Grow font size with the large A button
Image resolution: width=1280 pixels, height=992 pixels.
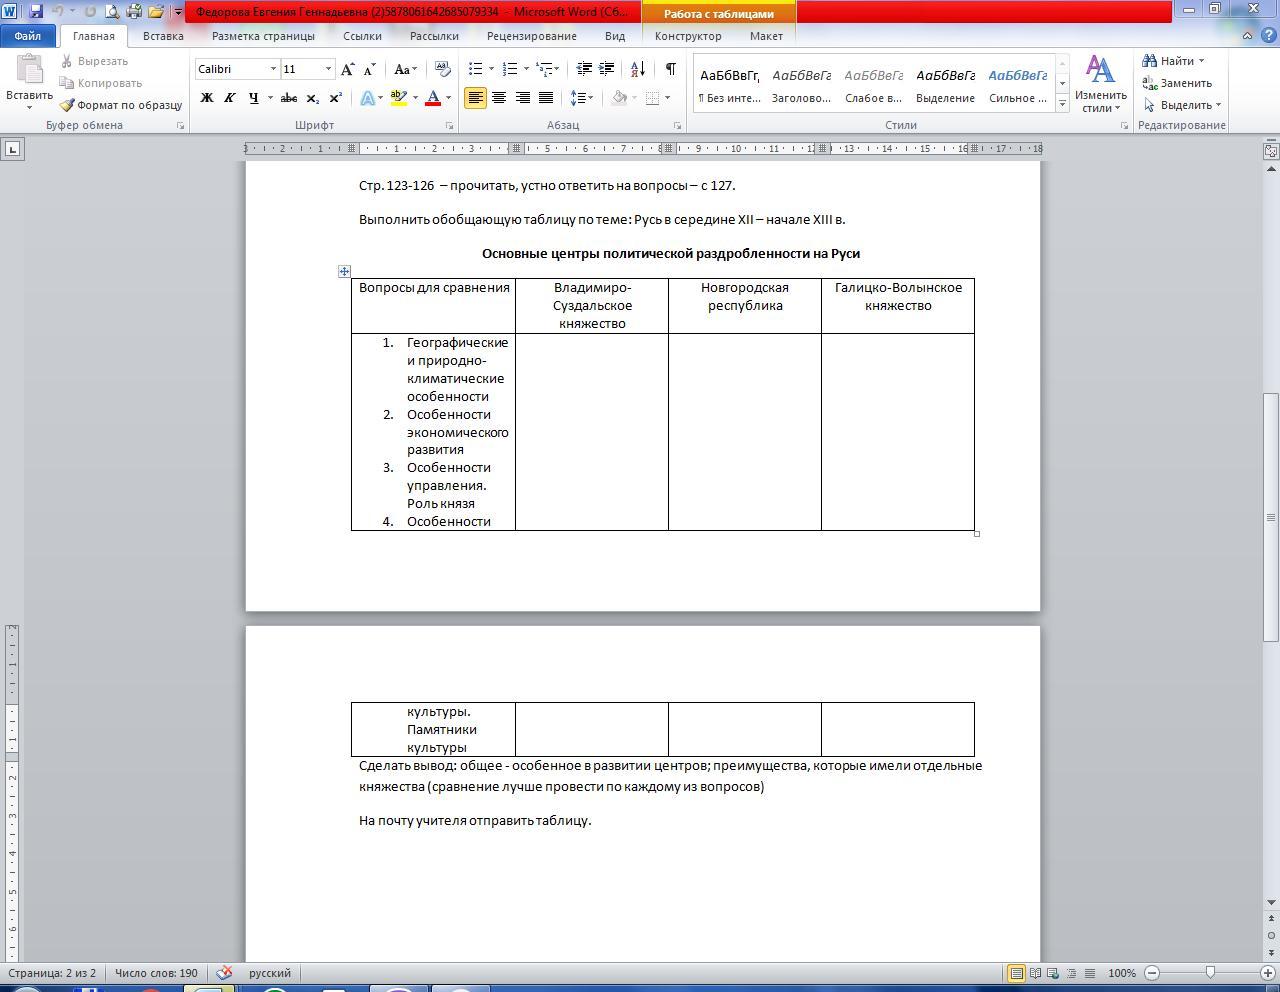pos(347,69)
